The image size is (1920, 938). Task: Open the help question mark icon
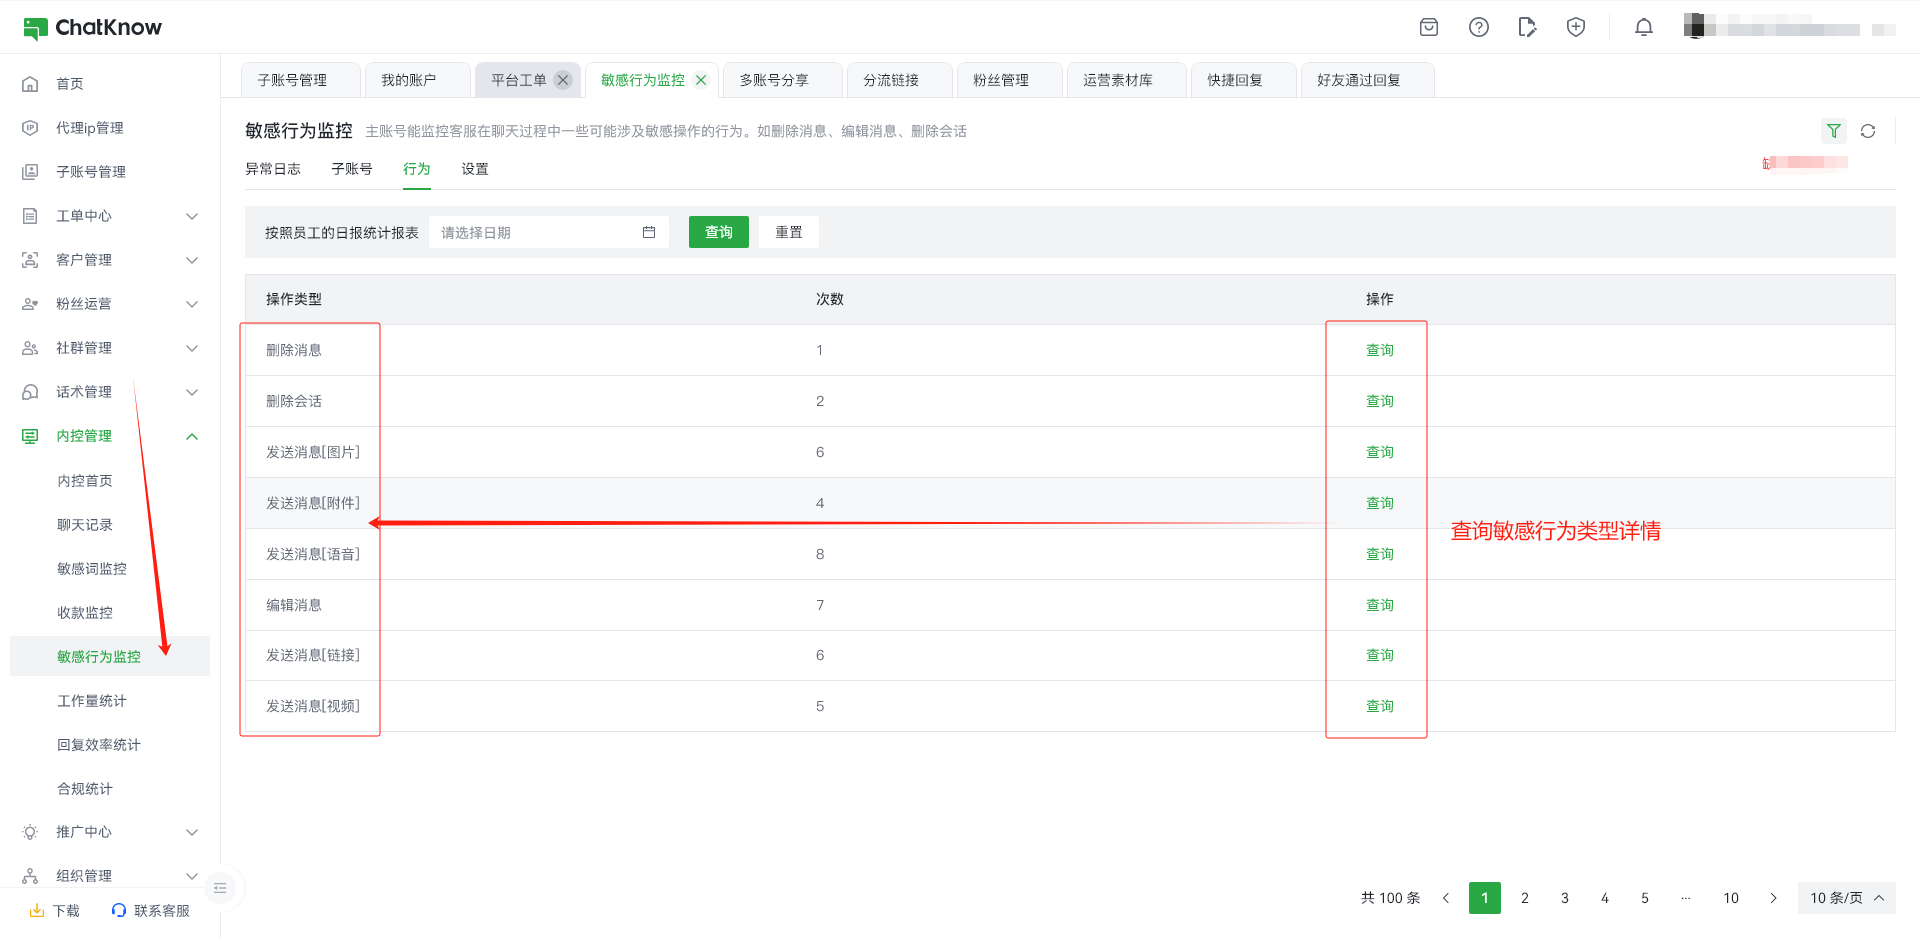click(1478, 27)
